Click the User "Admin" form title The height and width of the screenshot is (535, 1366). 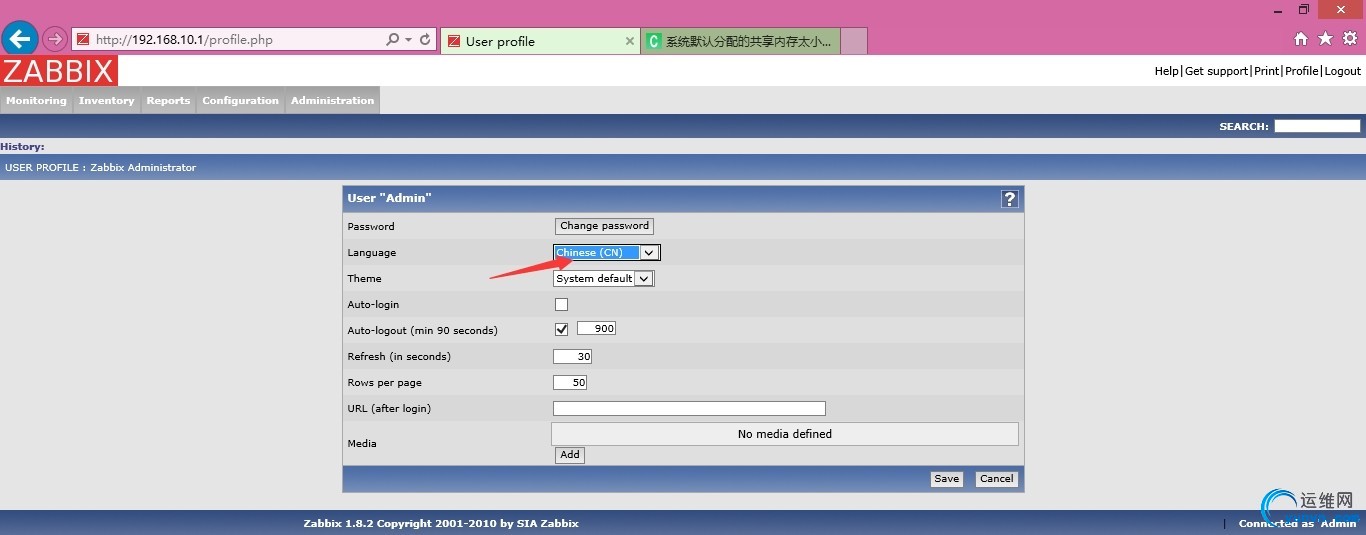(x=389, y=198)
